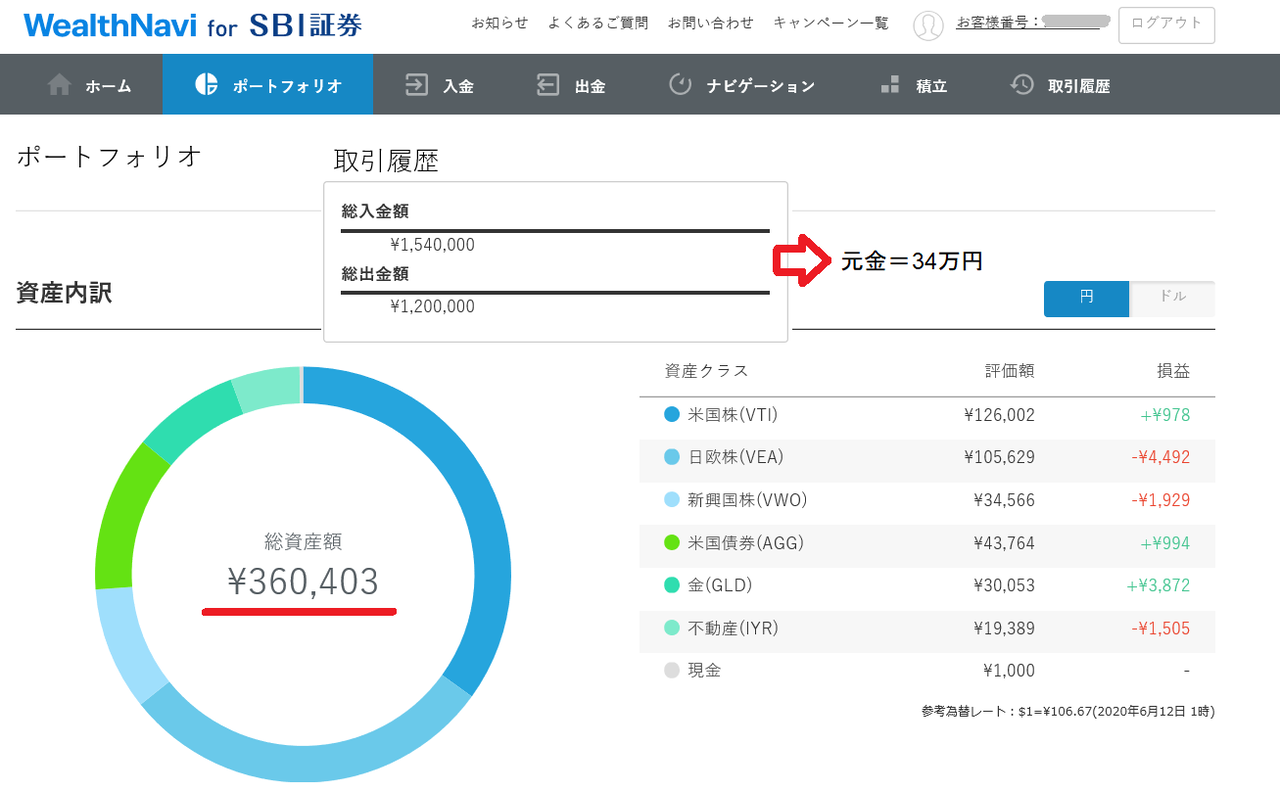Viewport: 1280px width, 792px height.
Task: Click the VEA valuation ¥105,629
Action: tap(999, 457)
